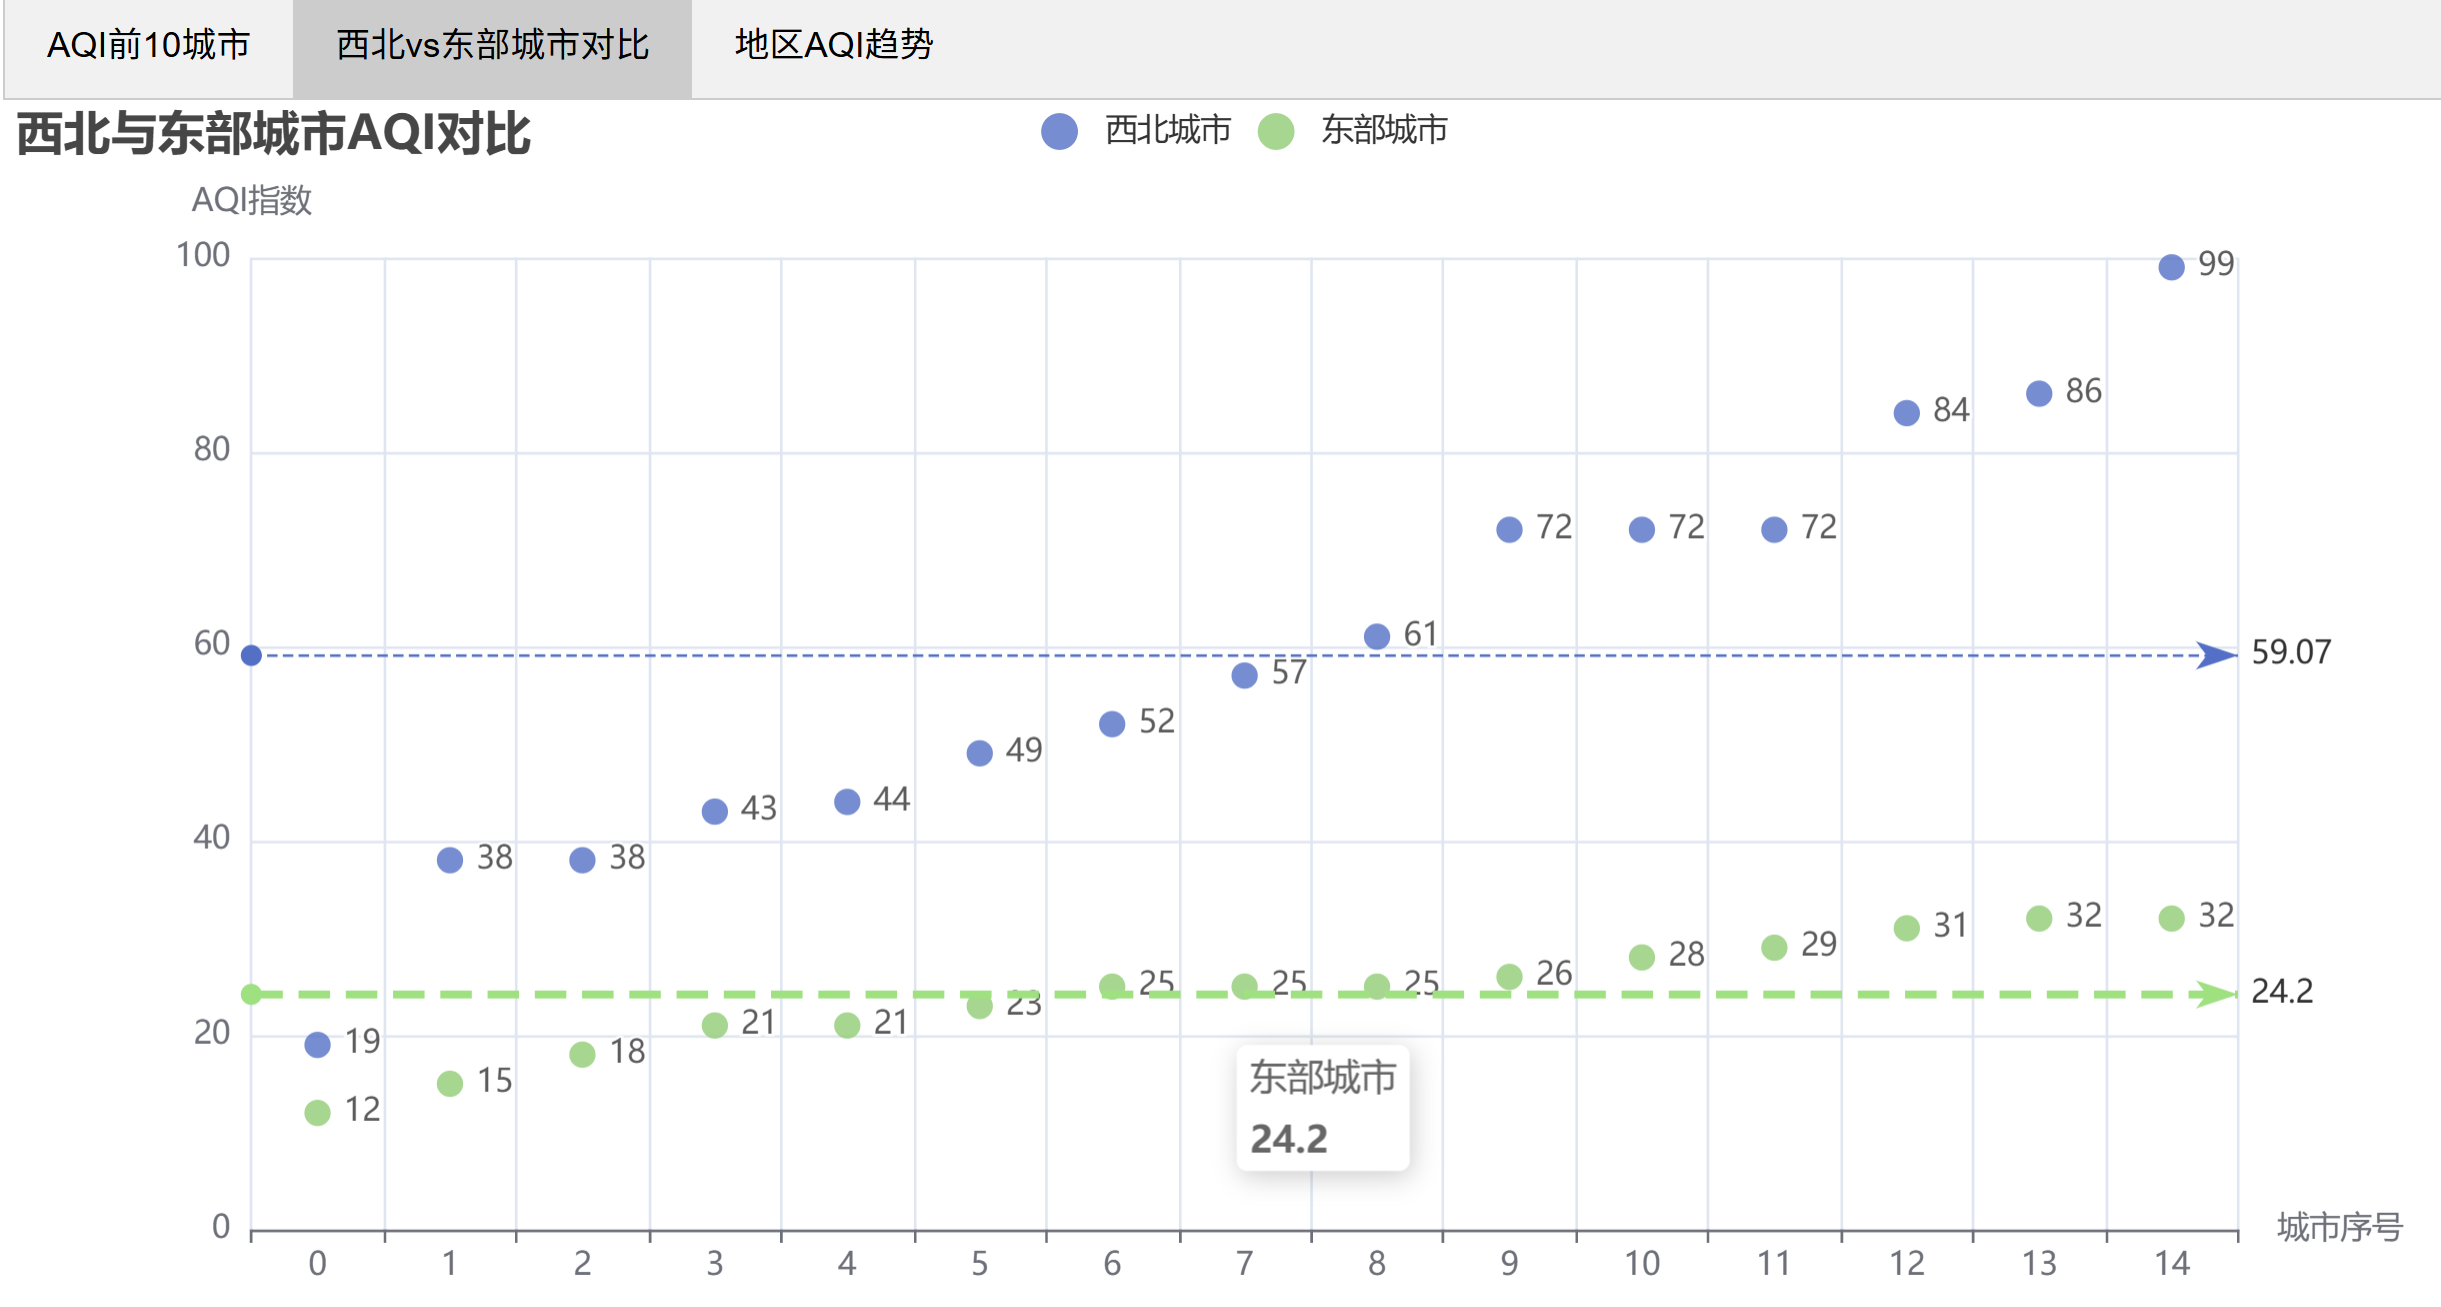
Task: Click the green data point labeled 12
Action: click(317, 1113)
